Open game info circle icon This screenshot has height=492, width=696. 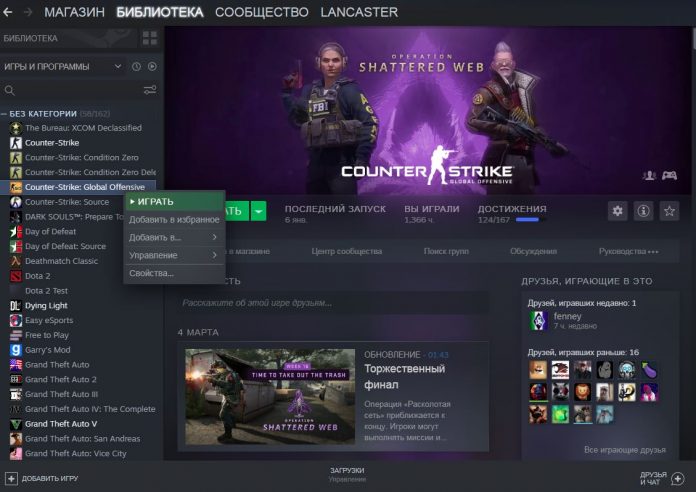643,211
